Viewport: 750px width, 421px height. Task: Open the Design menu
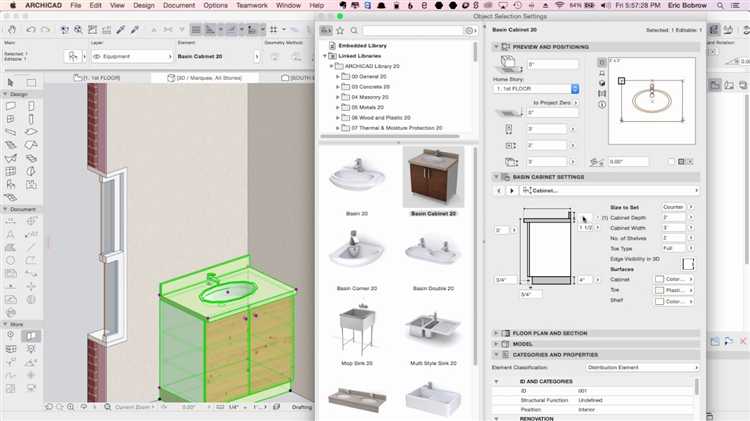pos(144,5)
